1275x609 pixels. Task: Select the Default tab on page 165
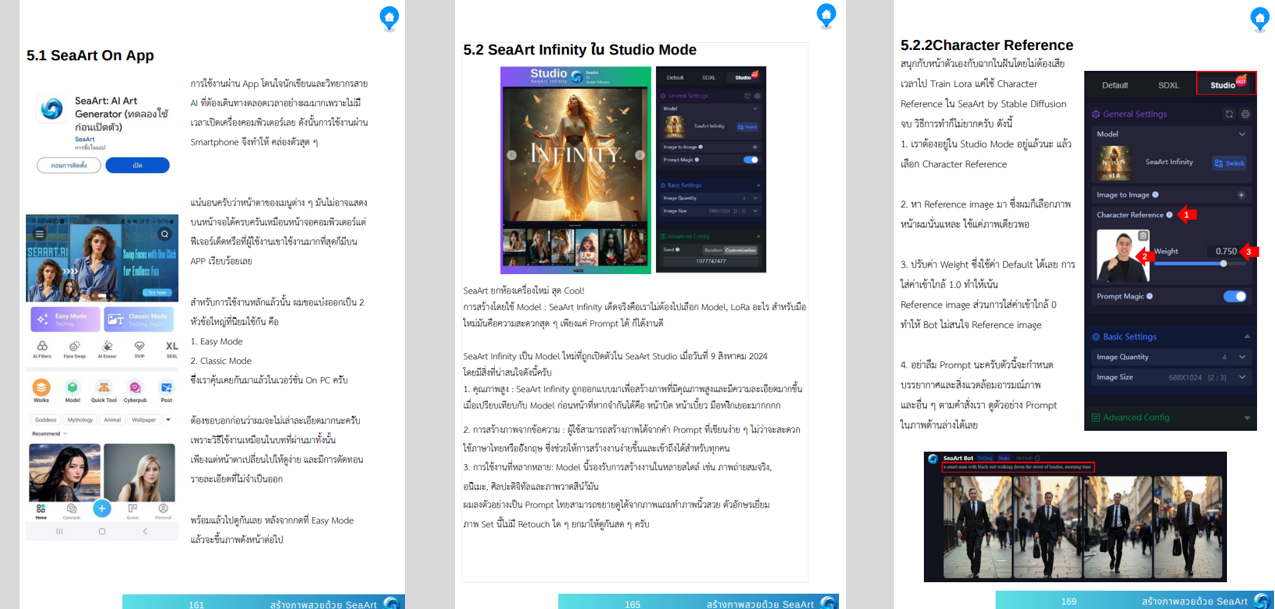coord(675,77)
